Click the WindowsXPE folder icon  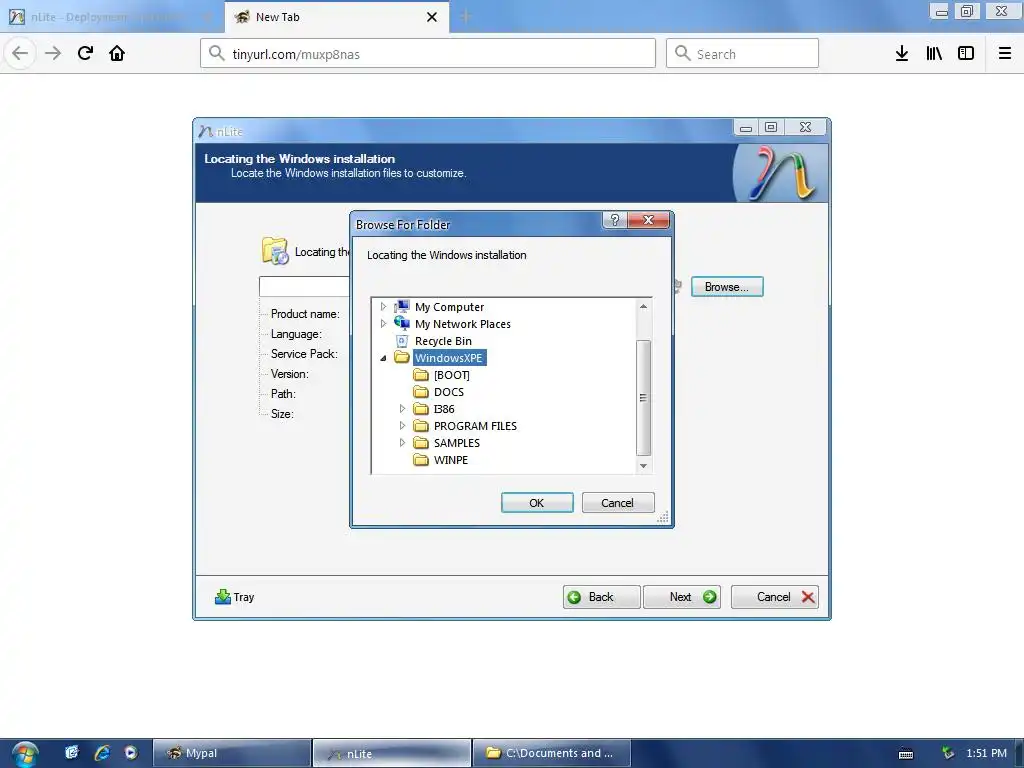[x=402, y=357]
